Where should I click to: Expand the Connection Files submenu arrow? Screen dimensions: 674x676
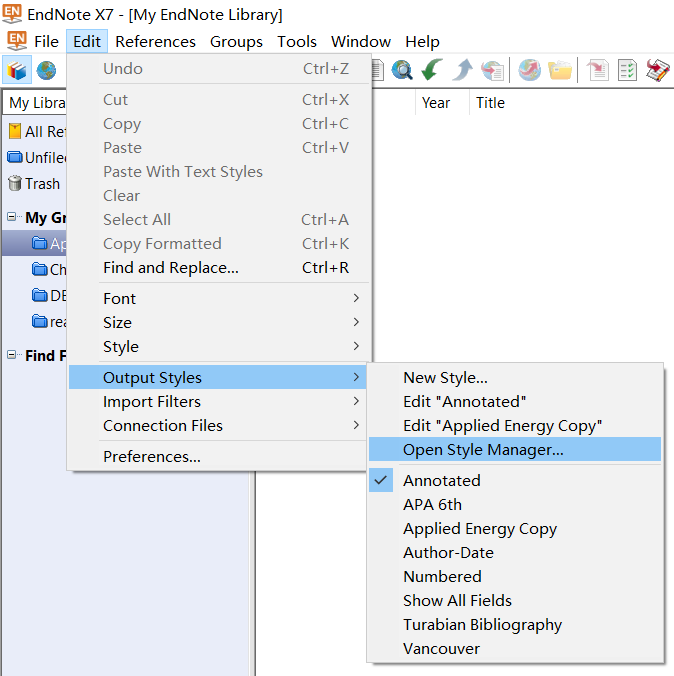click(x=356, y=425)
